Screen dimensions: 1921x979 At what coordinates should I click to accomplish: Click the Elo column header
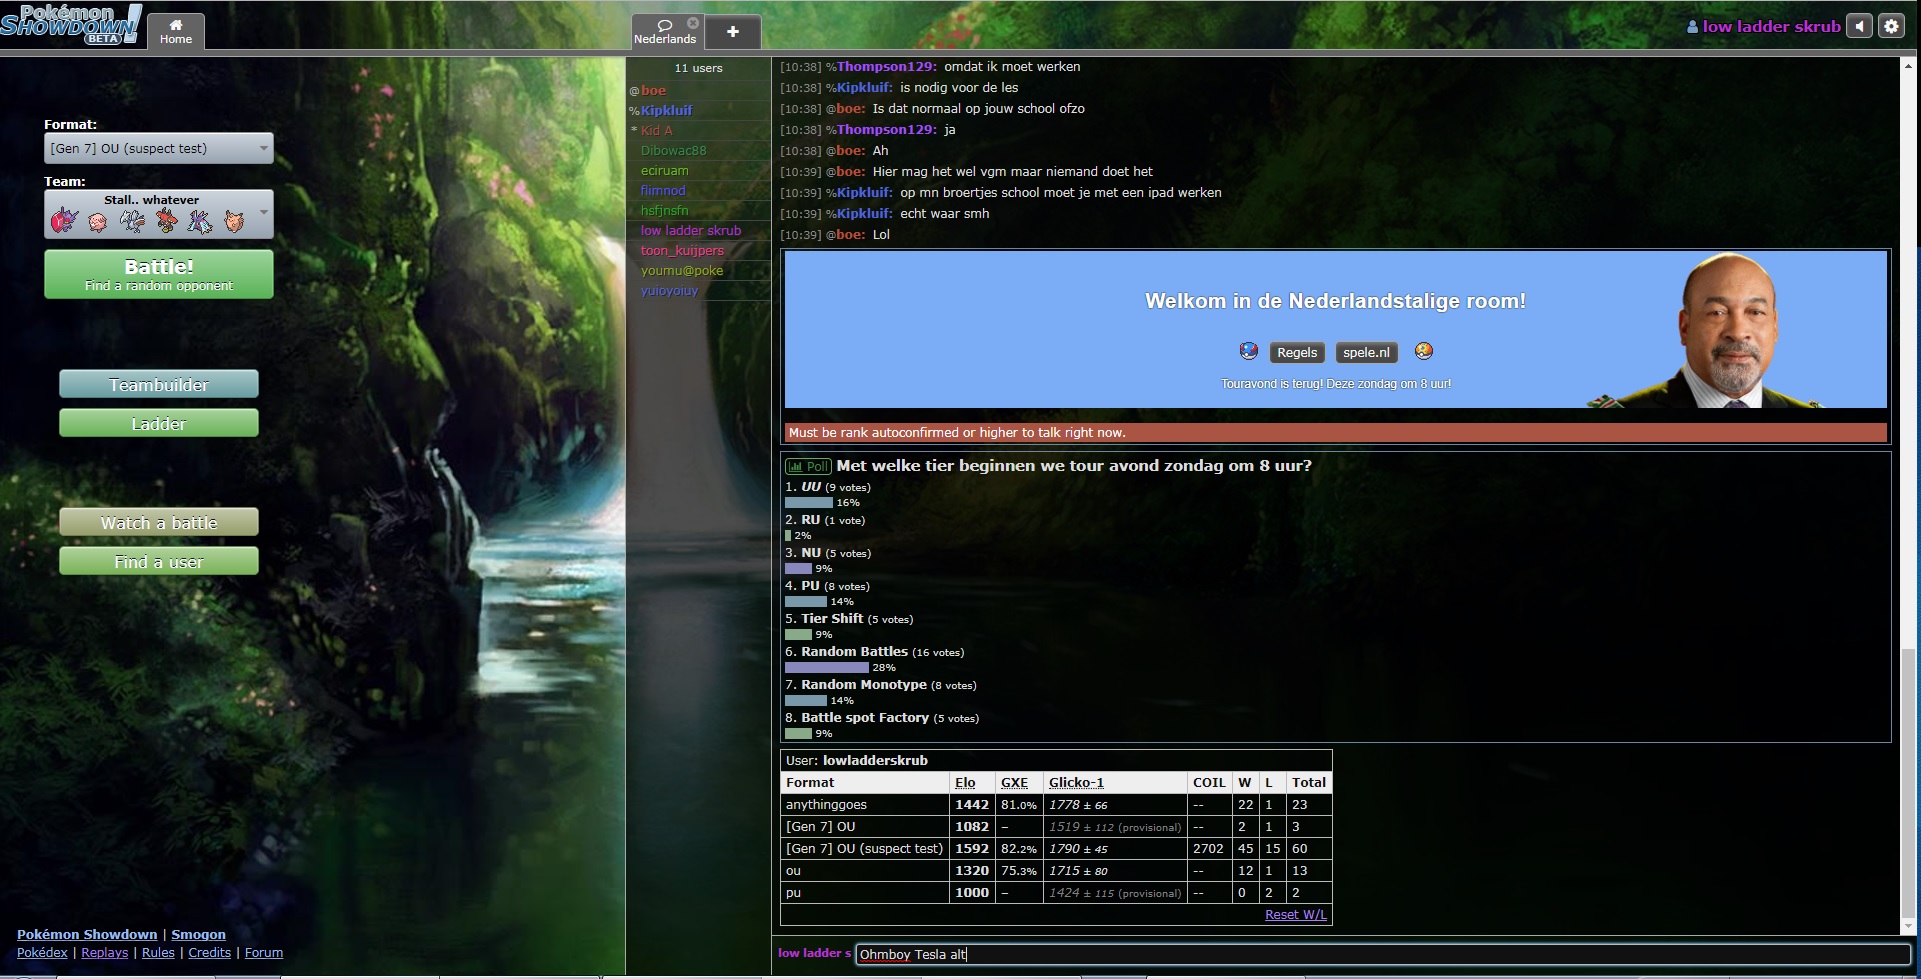pyautogui.click(x=965, y=782)
